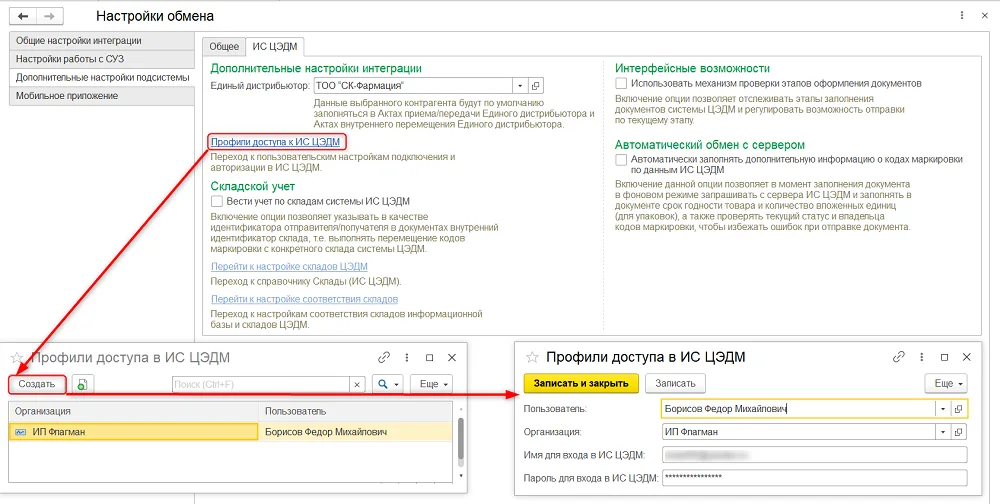Open three-dot menu in left profiles list window

coord(407,358)
